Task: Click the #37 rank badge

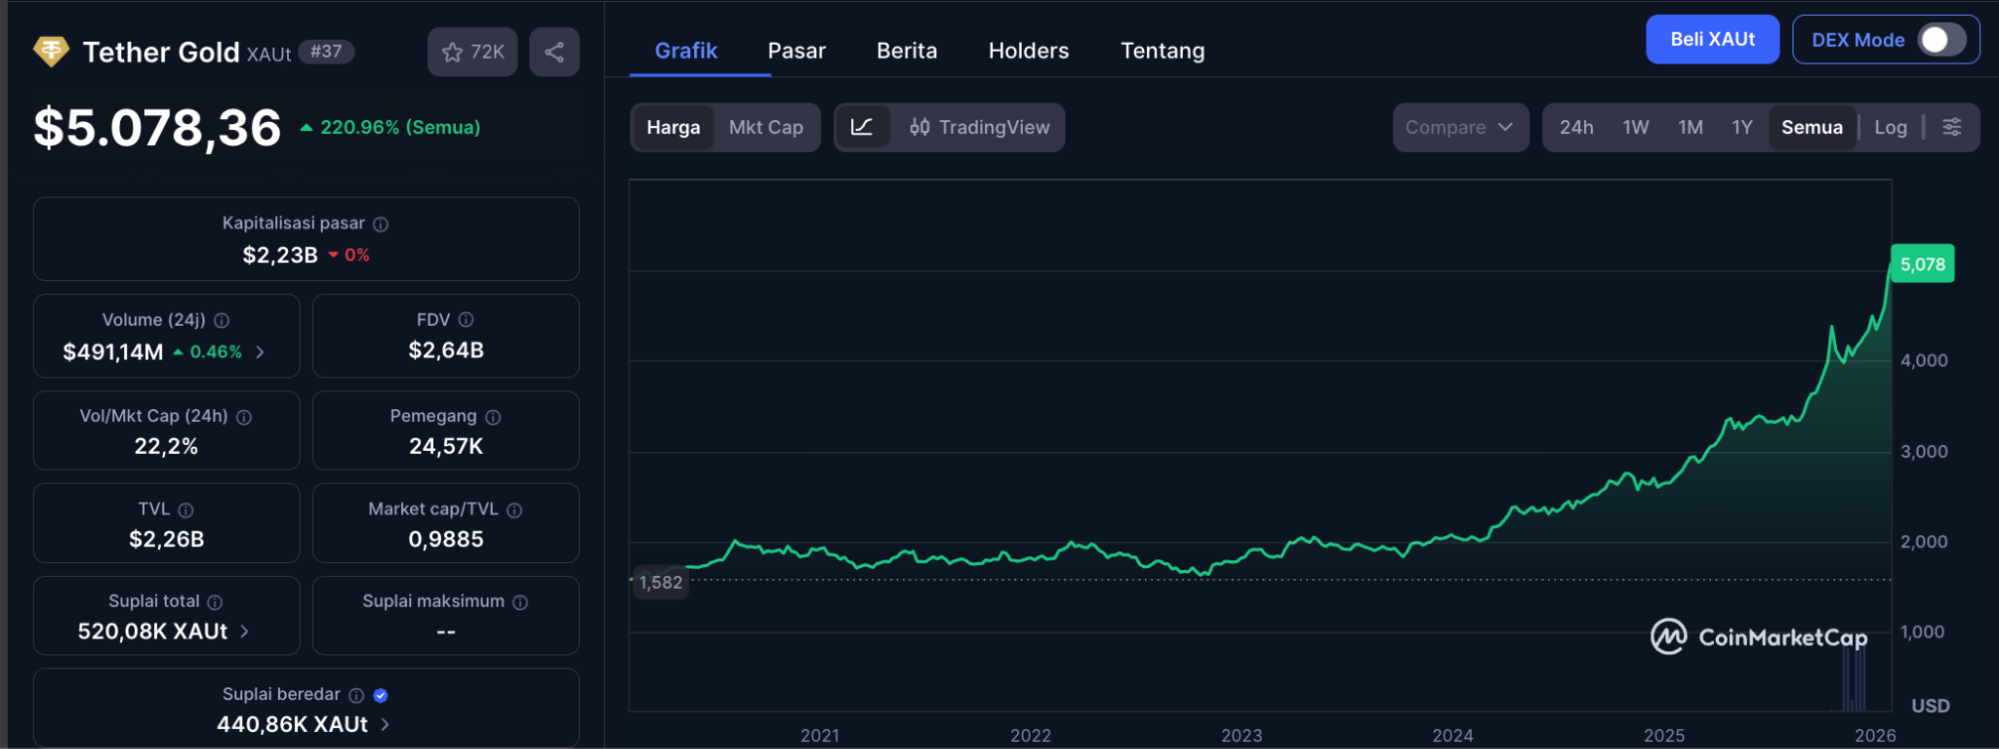Action: pyautogui.click(x=326, y=52)
